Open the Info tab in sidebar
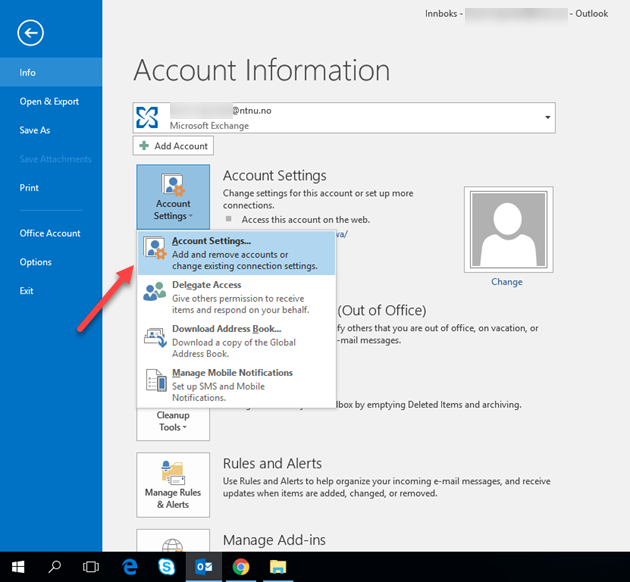Viewport: 630px width, 582px height. 51,72
